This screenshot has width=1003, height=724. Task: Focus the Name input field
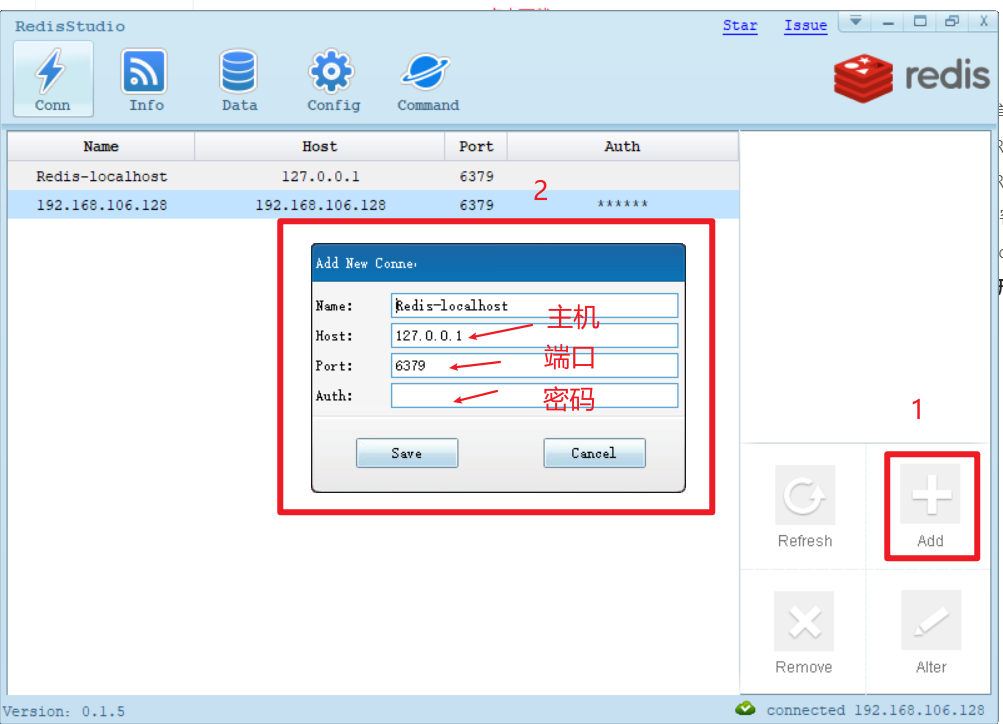tap(534, 306)
